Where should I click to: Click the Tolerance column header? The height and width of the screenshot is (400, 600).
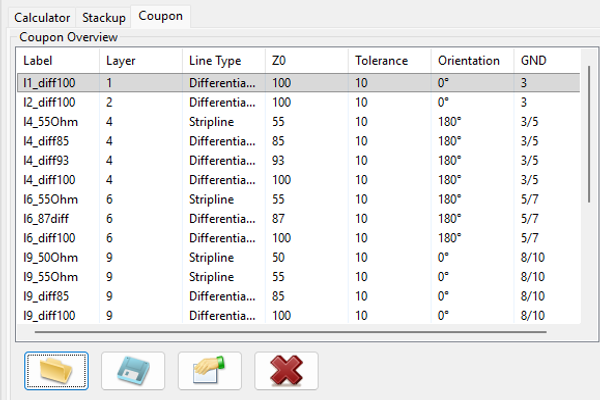click(x=390, y=61)
